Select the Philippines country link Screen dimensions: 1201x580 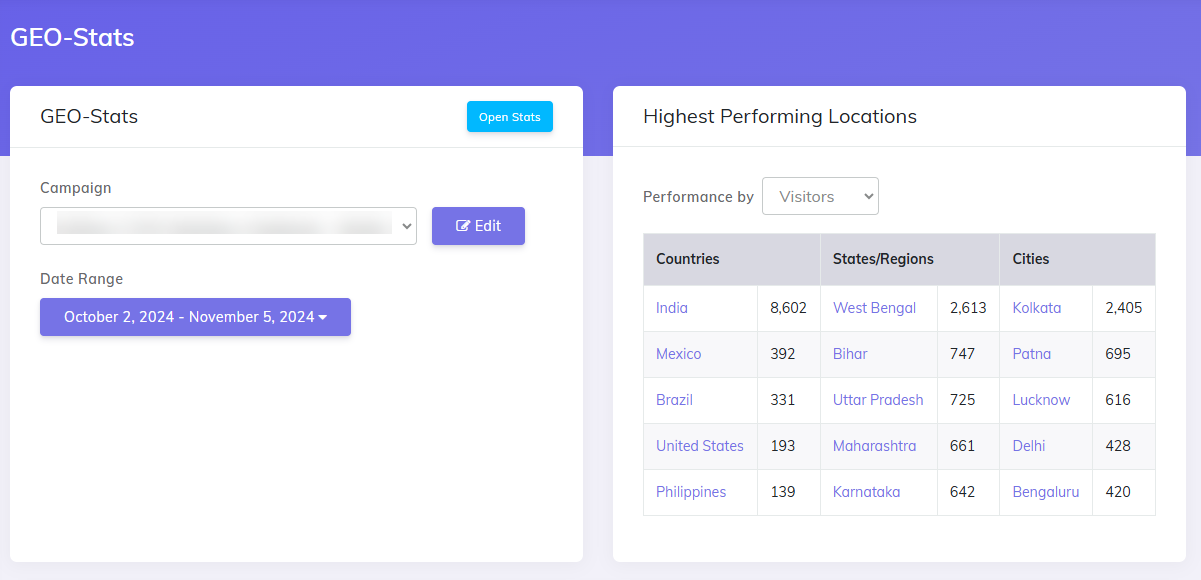coord(690,492)
